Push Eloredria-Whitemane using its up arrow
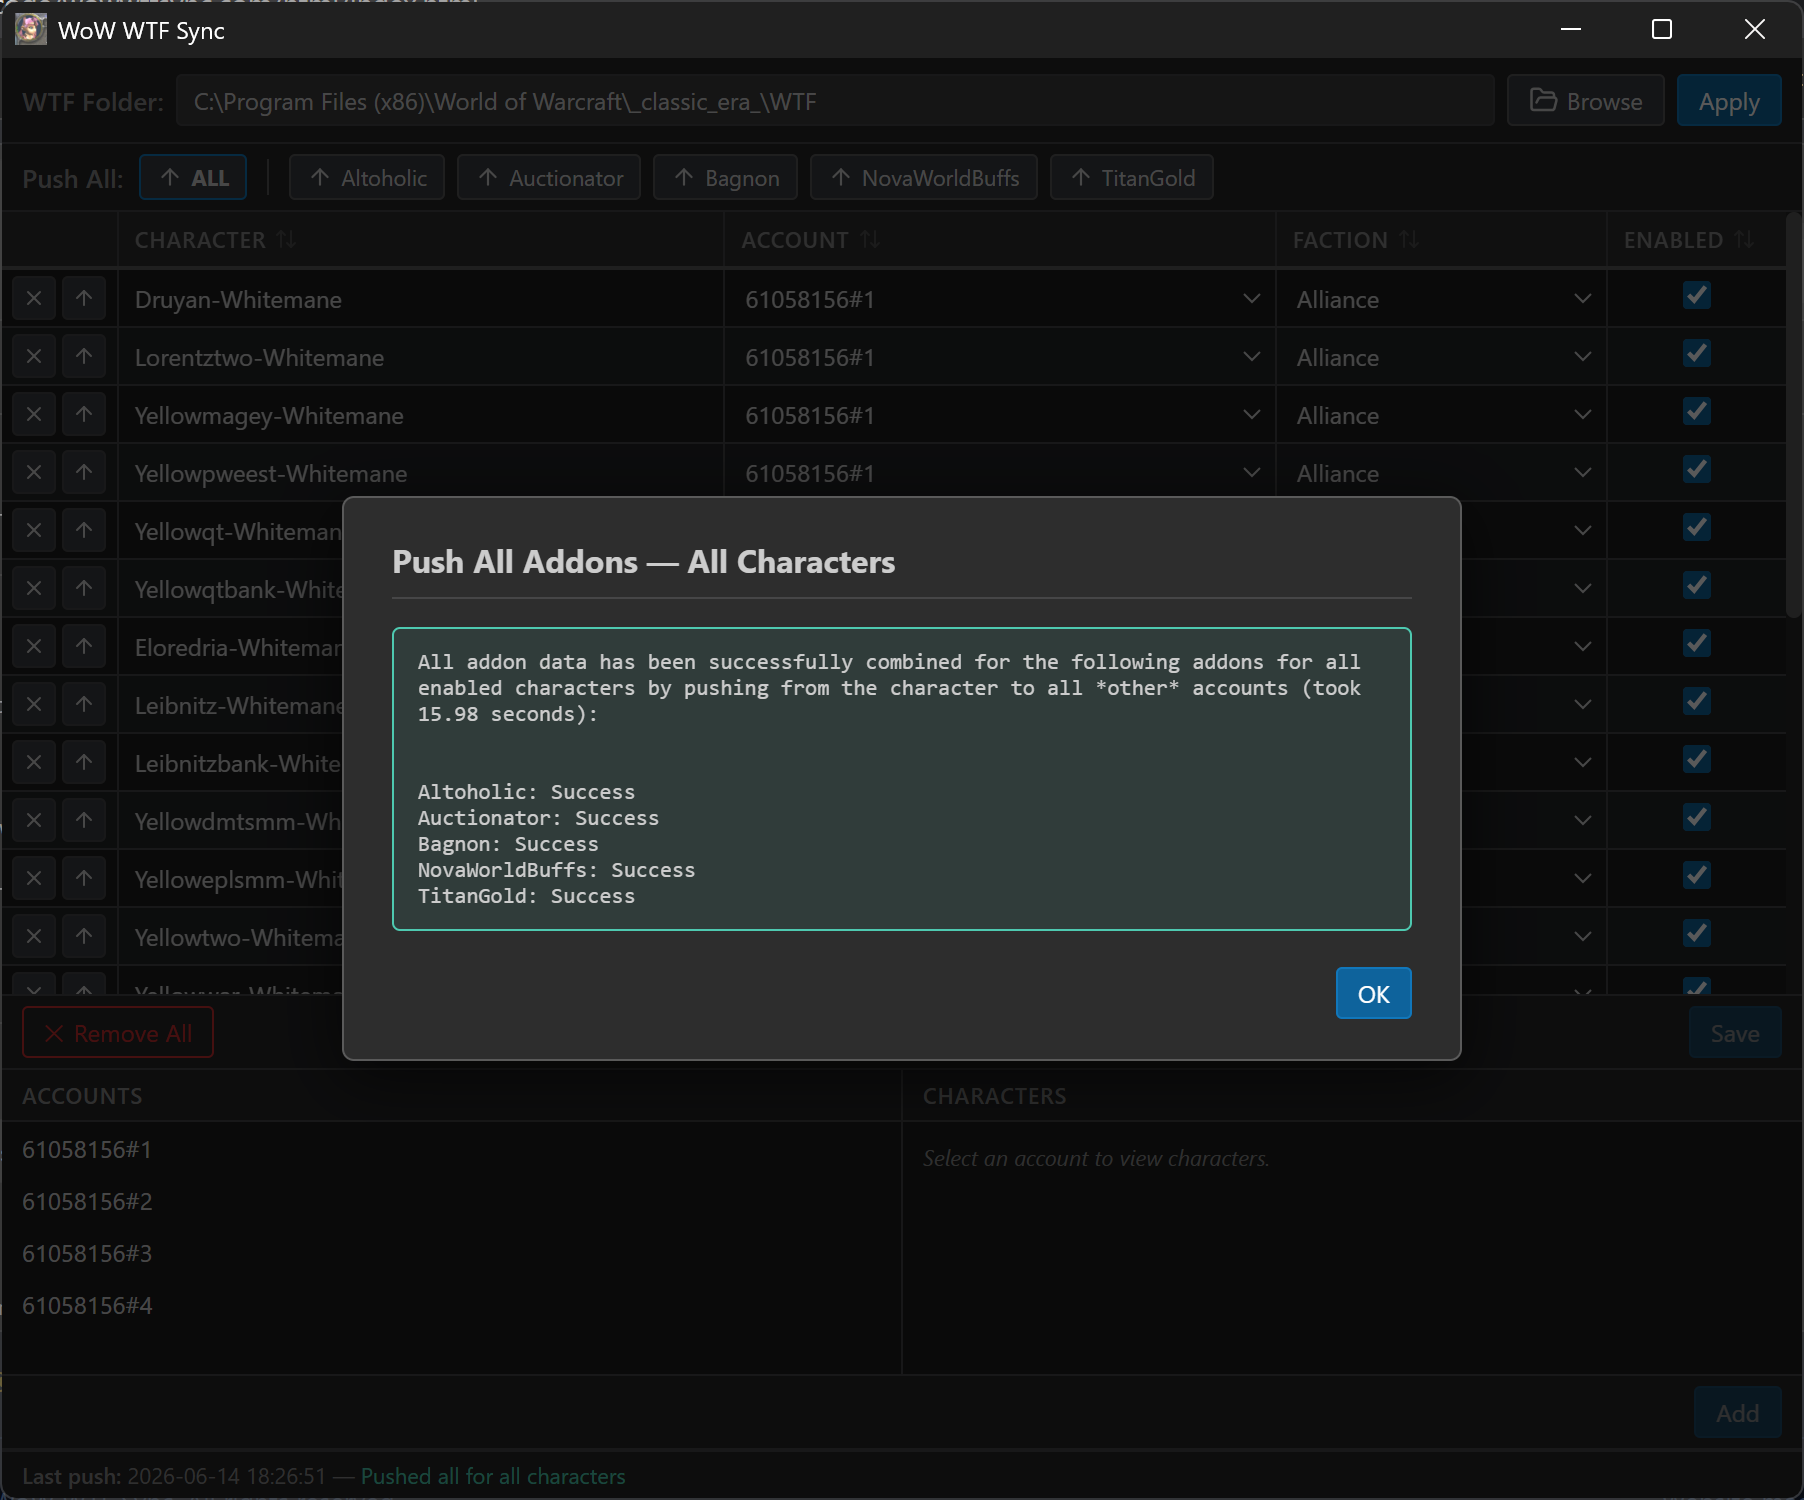1804x1500 pixels. point(84,646)
